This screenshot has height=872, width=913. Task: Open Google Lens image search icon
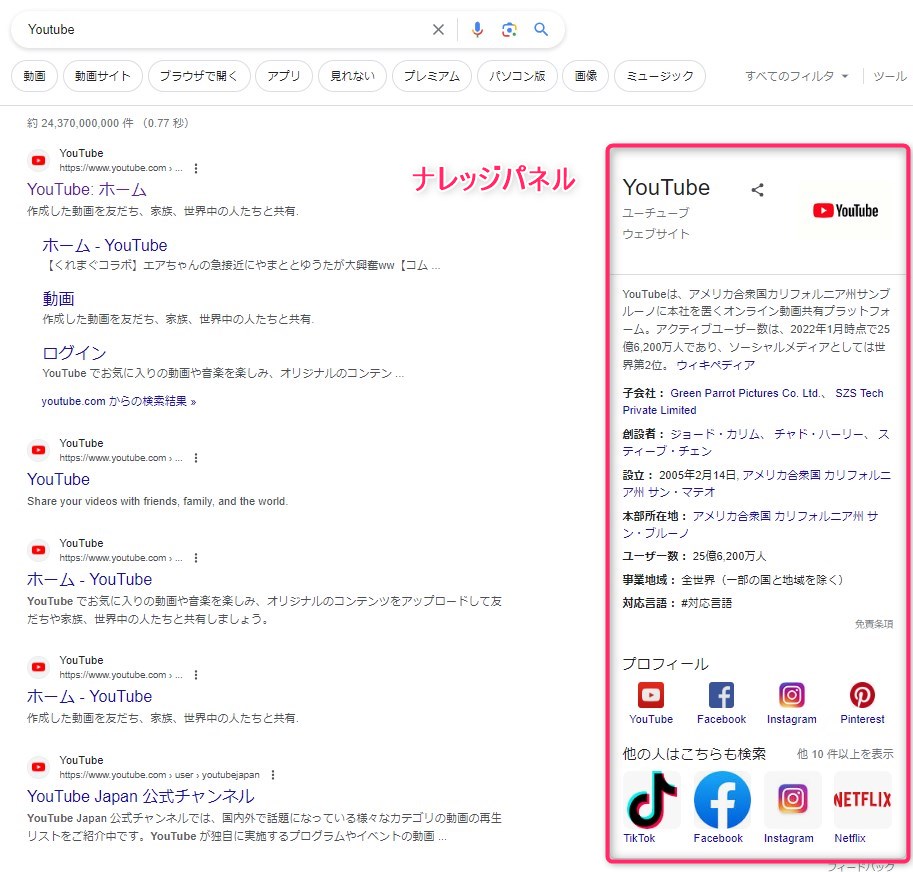(509, 30)
